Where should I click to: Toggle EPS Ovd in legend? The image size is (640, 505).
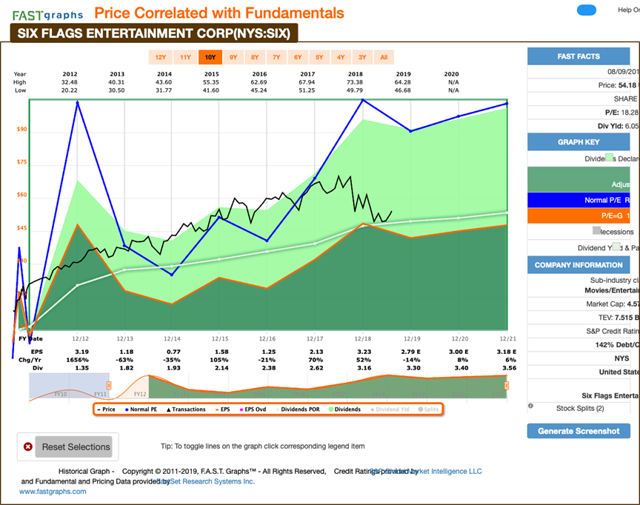click(x=253, y=409)
